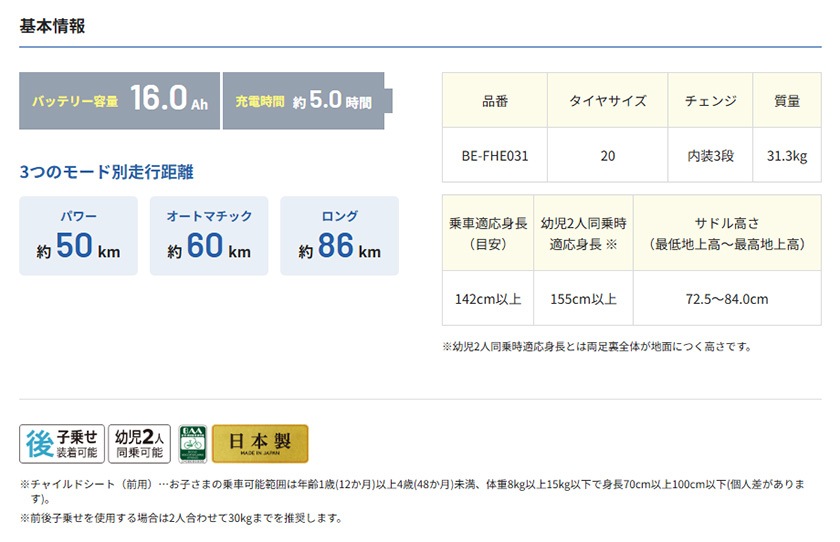Viewport: 840px width, 542px height.
Task: Click the 質量 column header
Action: point(786,101)
